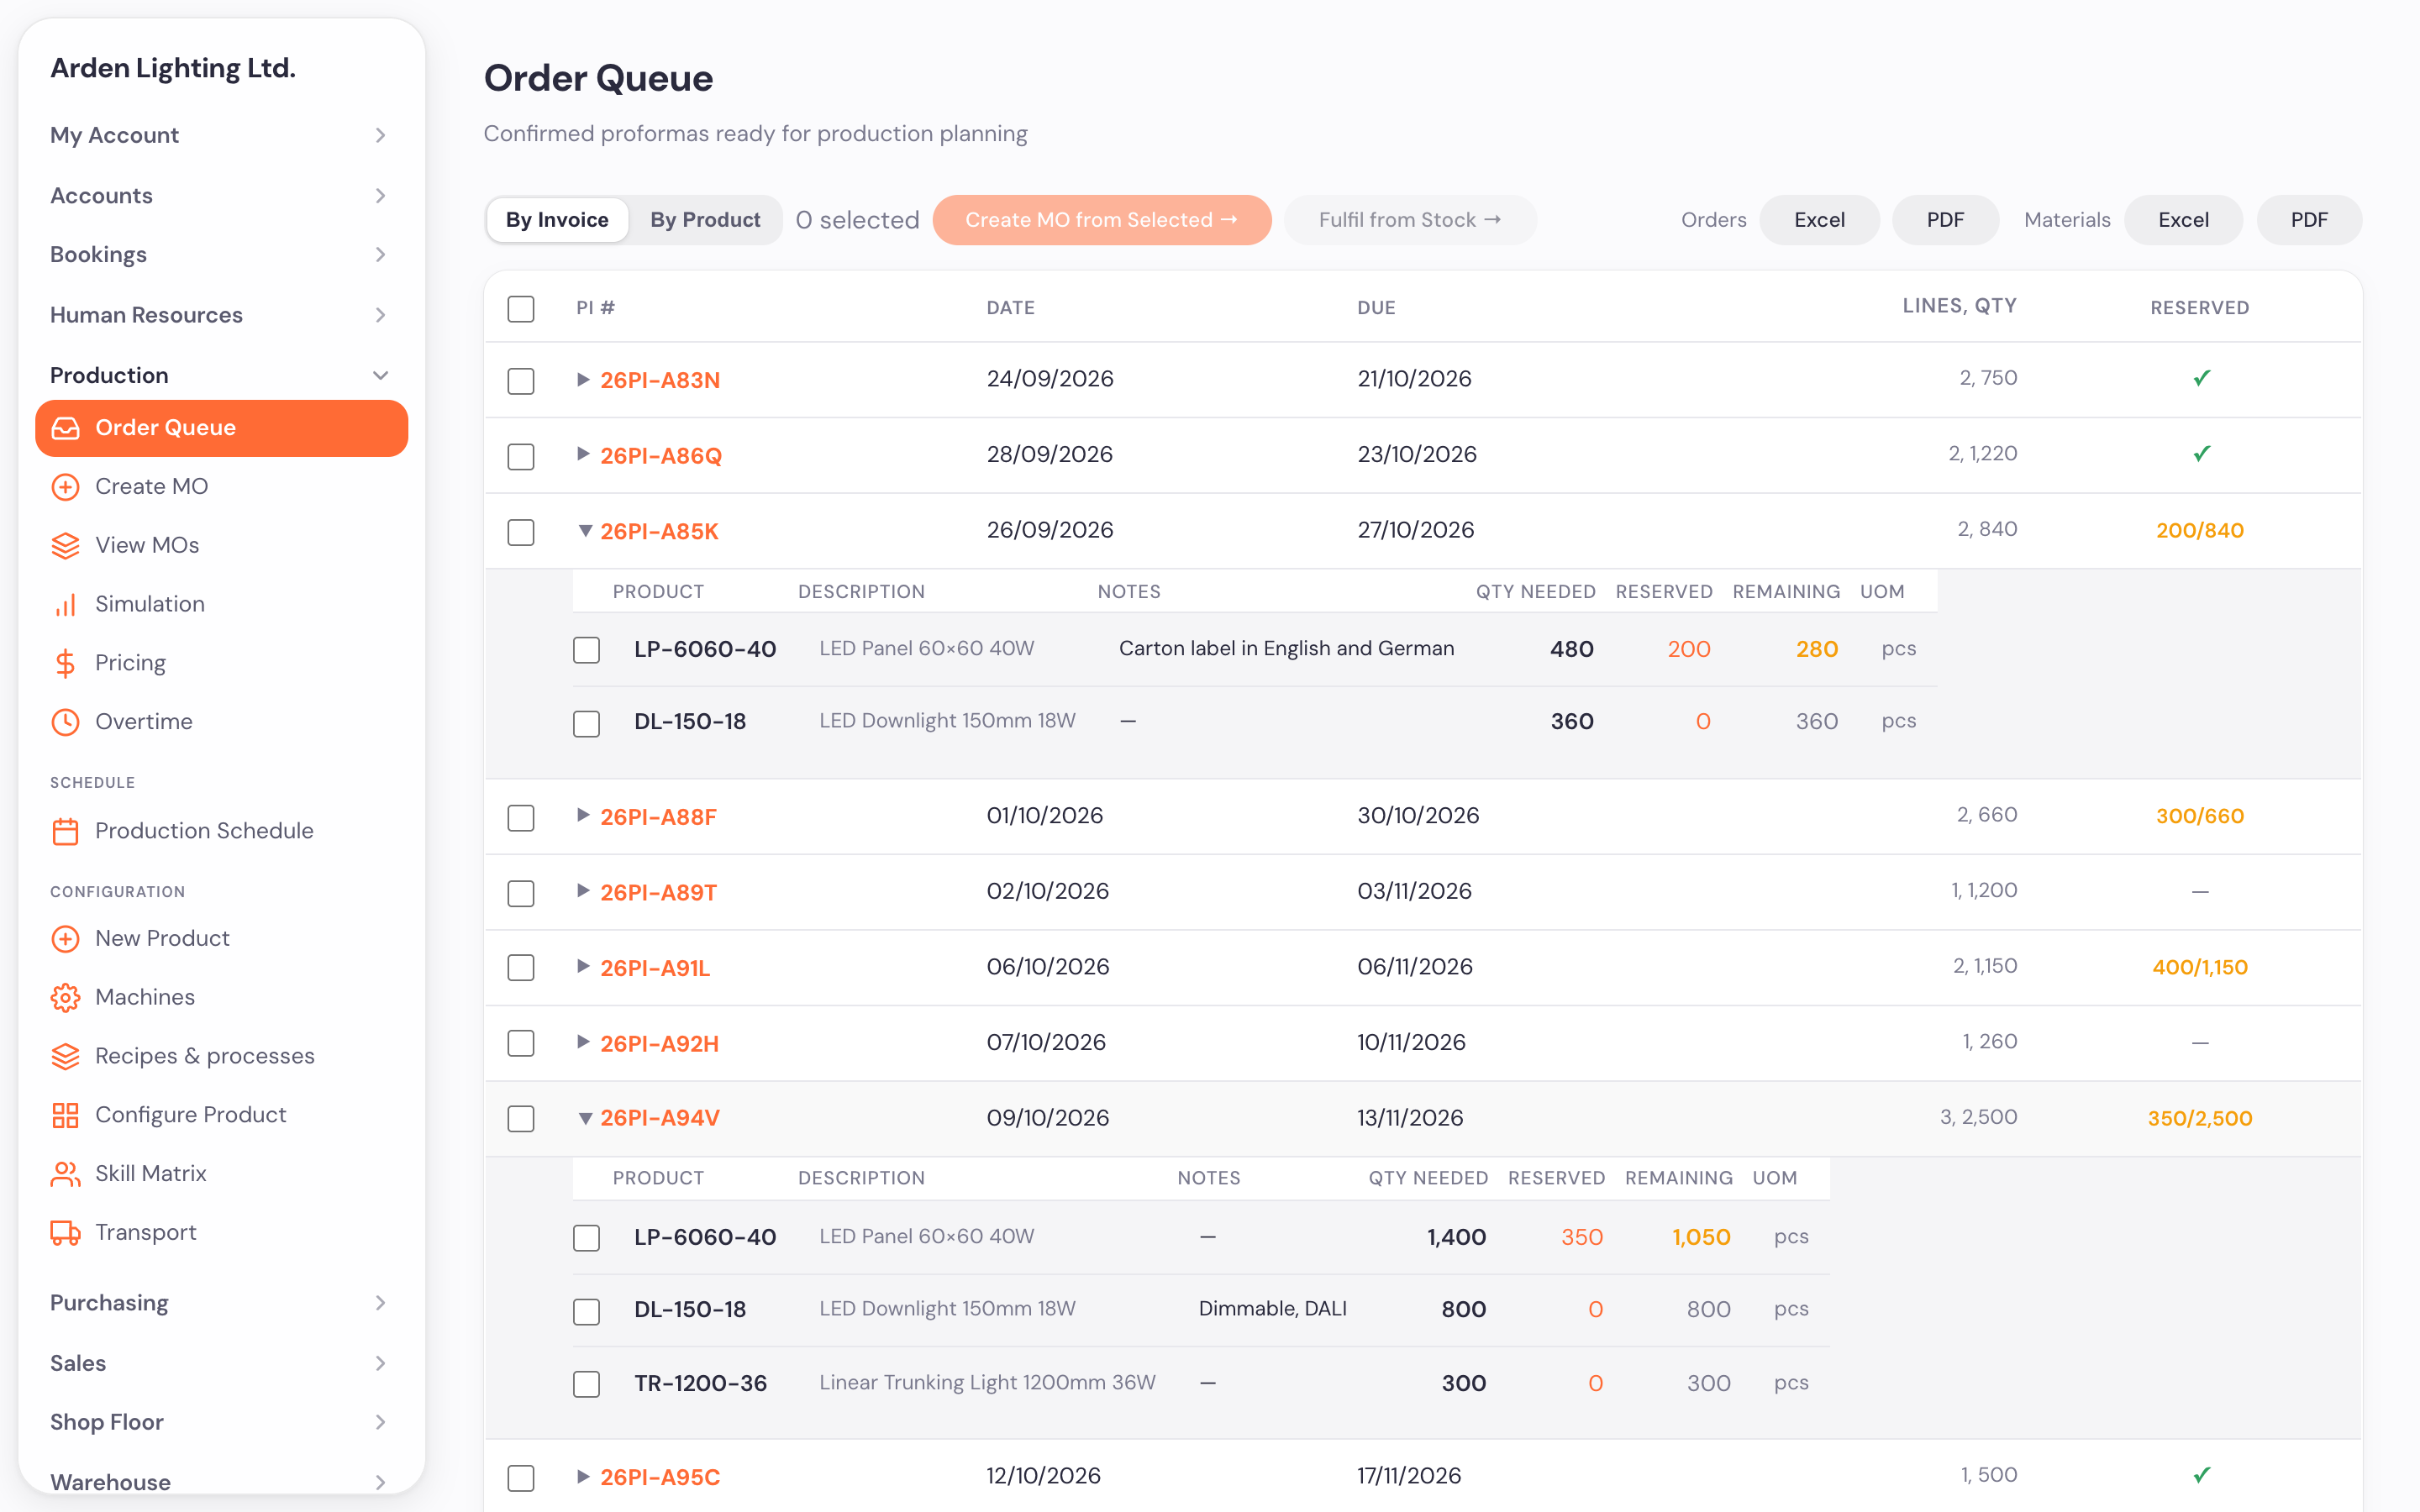Click the New Product plus icon
The image size is (2420, 1512).
pos(65,939)
